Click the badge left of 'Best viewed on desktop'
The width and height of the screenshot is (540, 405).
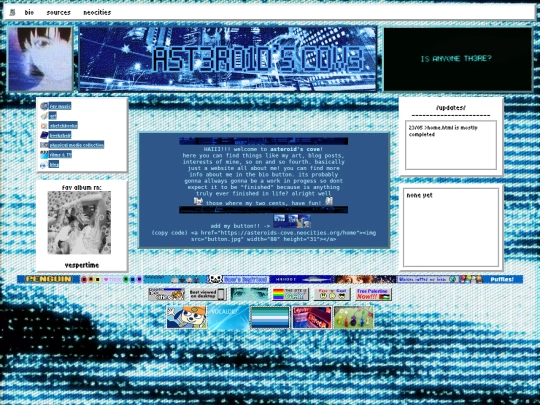pyautogui.click(x=167, y=294)
